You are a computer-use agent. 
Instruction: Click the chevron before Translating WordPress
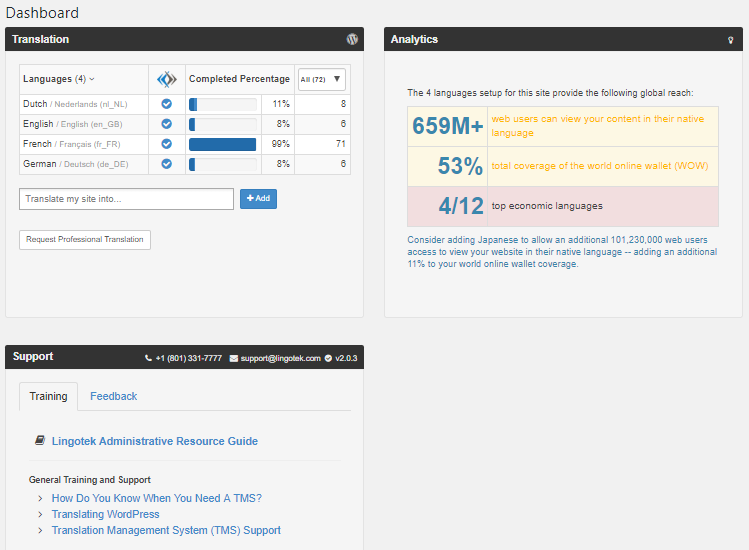pyautogui.click(x=40, y=514)
